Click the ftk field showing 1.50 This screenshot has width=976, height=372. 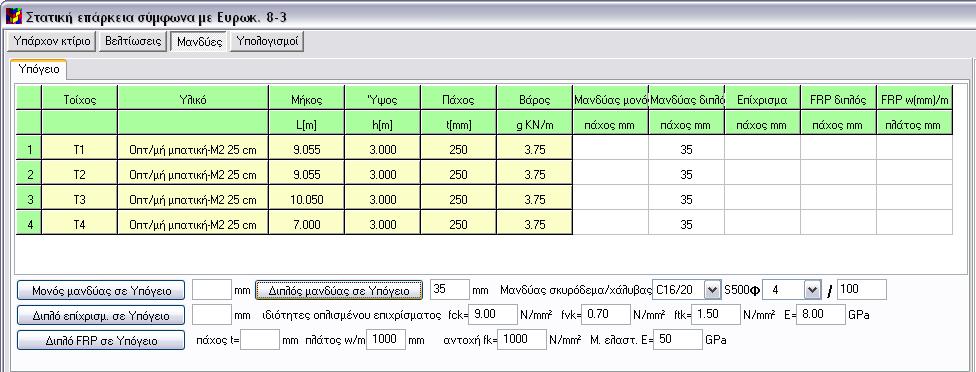(715, 315)
